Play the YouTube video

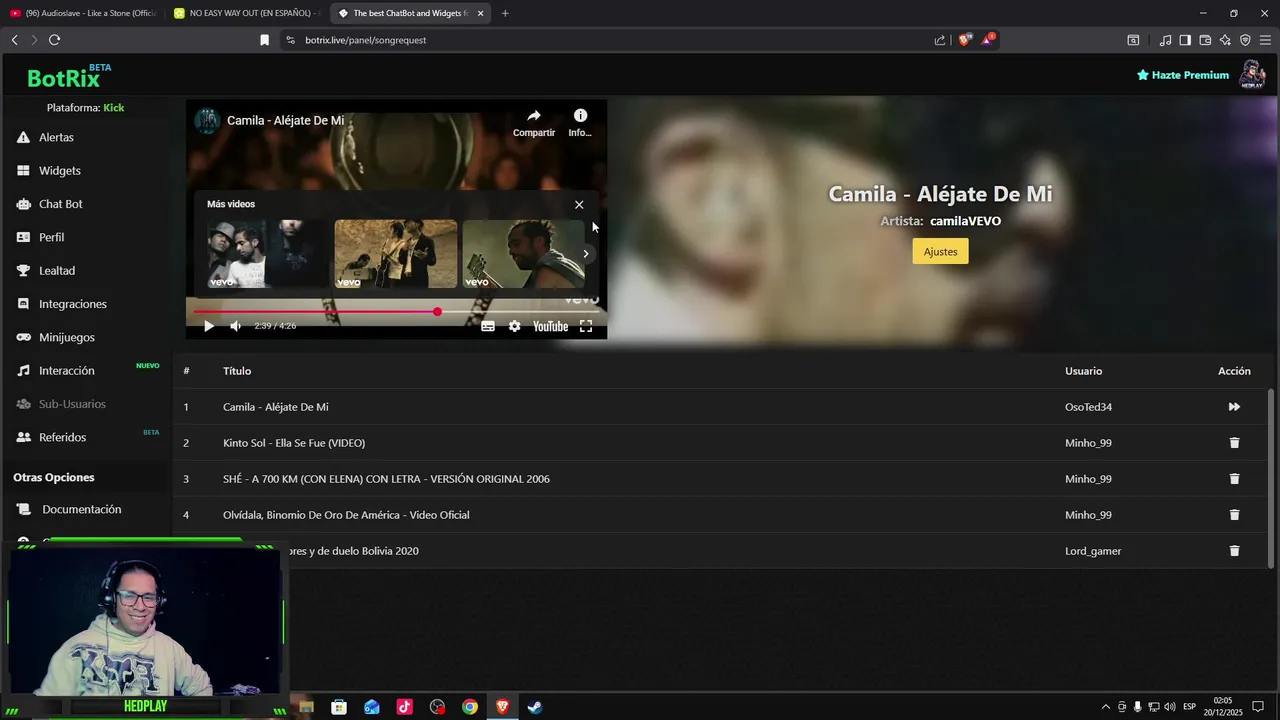209,326
